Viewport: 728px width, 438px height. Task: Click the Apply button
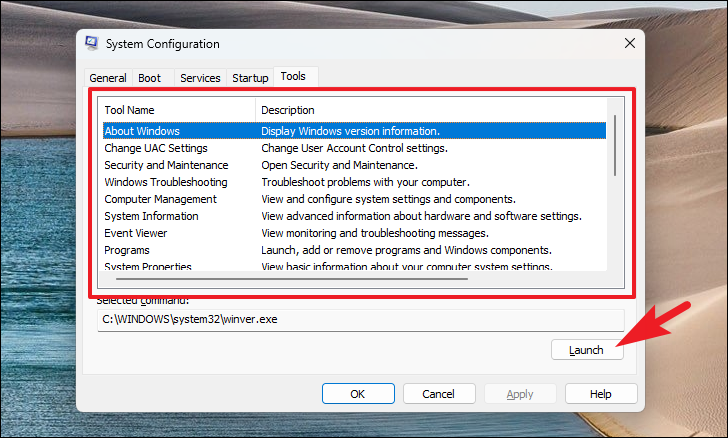520,394
